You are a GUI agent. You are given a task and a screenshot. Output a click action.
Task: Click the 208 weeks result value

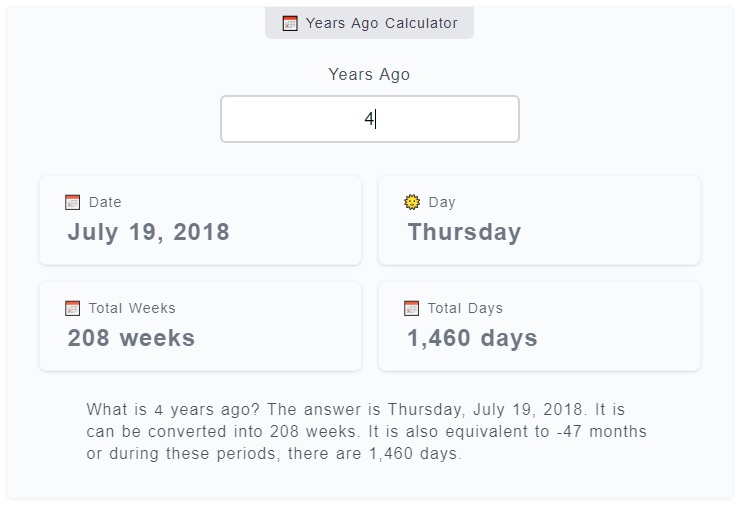[x=131, y=338]
